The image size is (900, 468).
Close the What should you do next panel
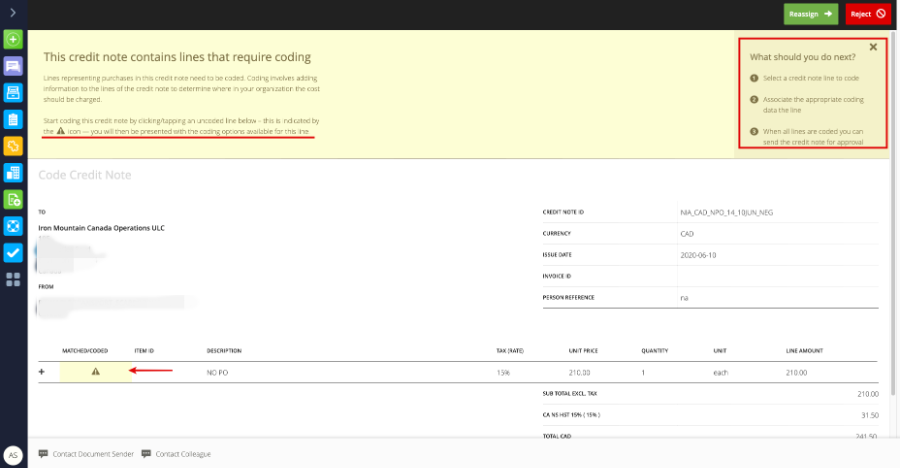point(873,47)
